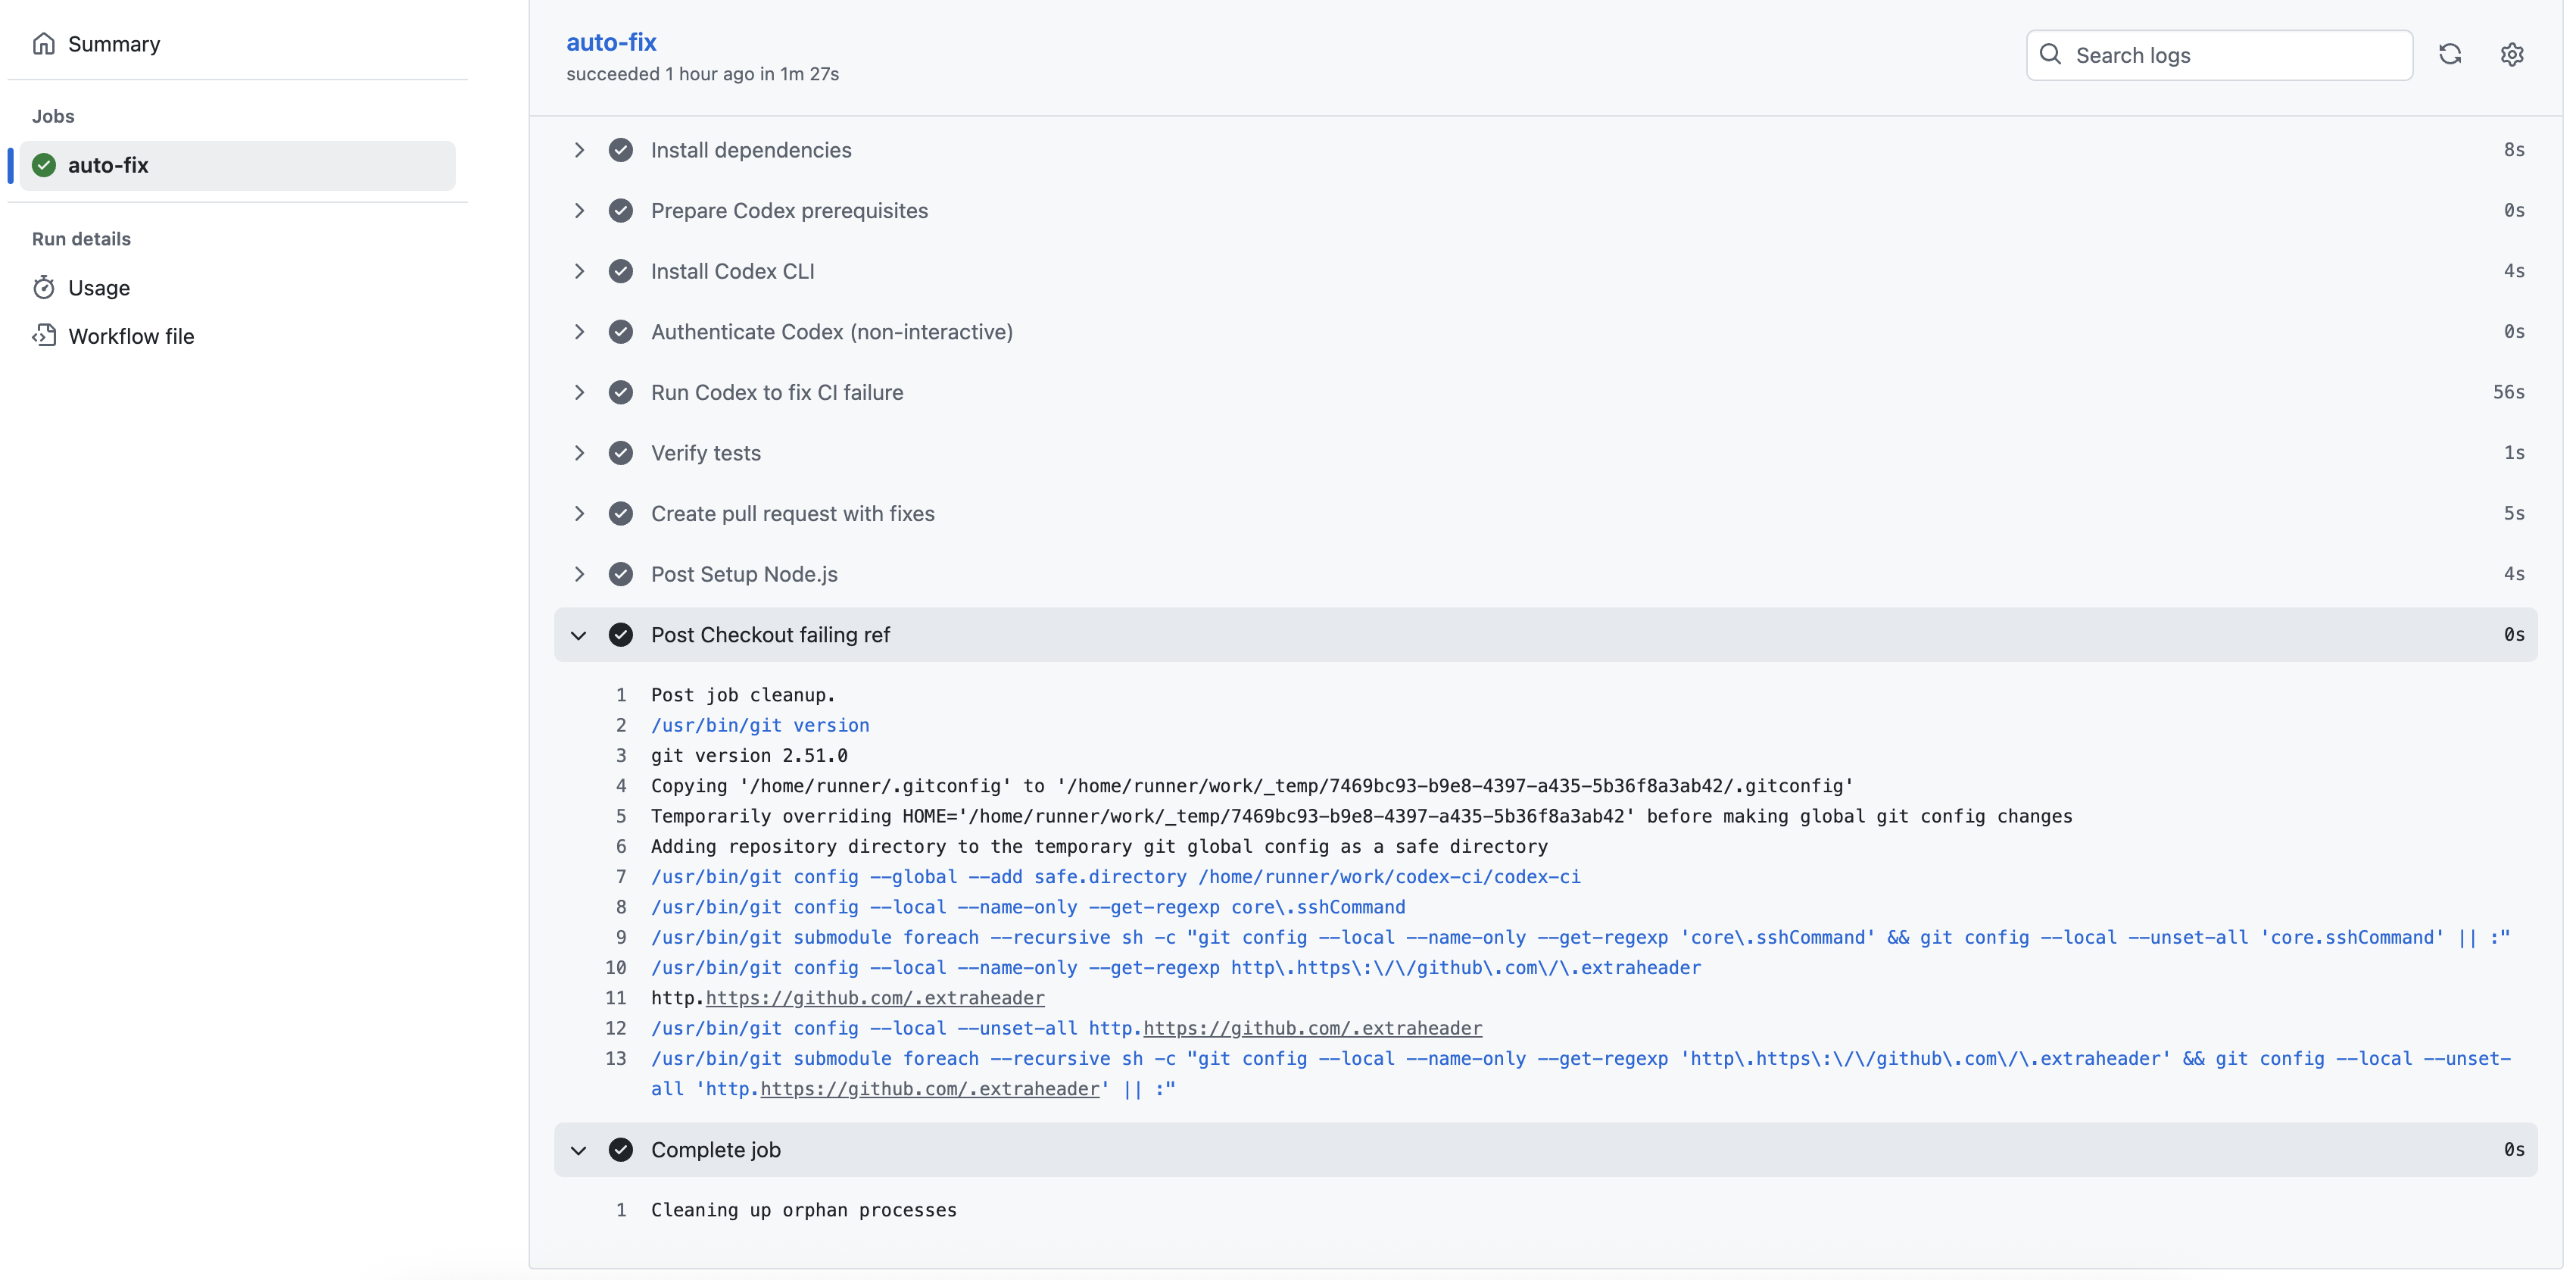Click the Workflow file code icon
The height and width of the screenshot is (1280, 2576).
43,336
